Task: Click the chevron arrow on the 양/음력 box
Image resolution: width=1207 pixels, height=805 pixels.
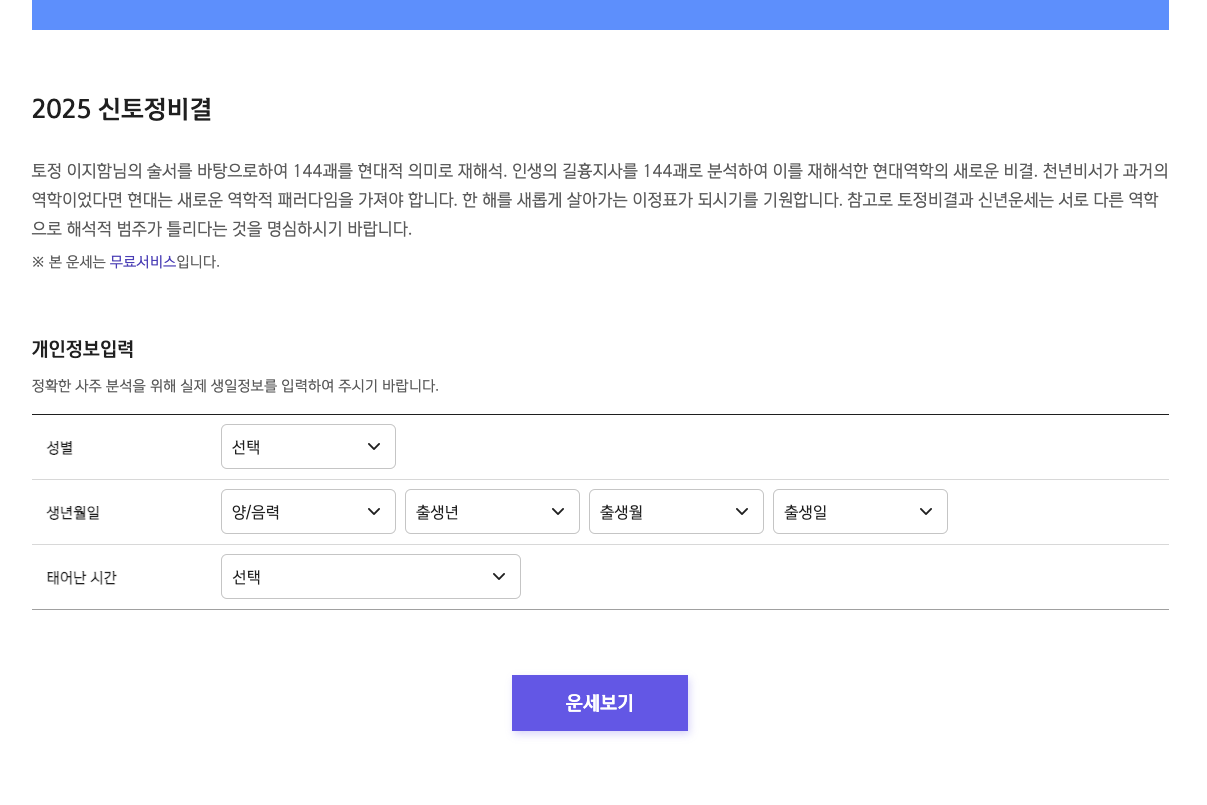Action: 374,511
